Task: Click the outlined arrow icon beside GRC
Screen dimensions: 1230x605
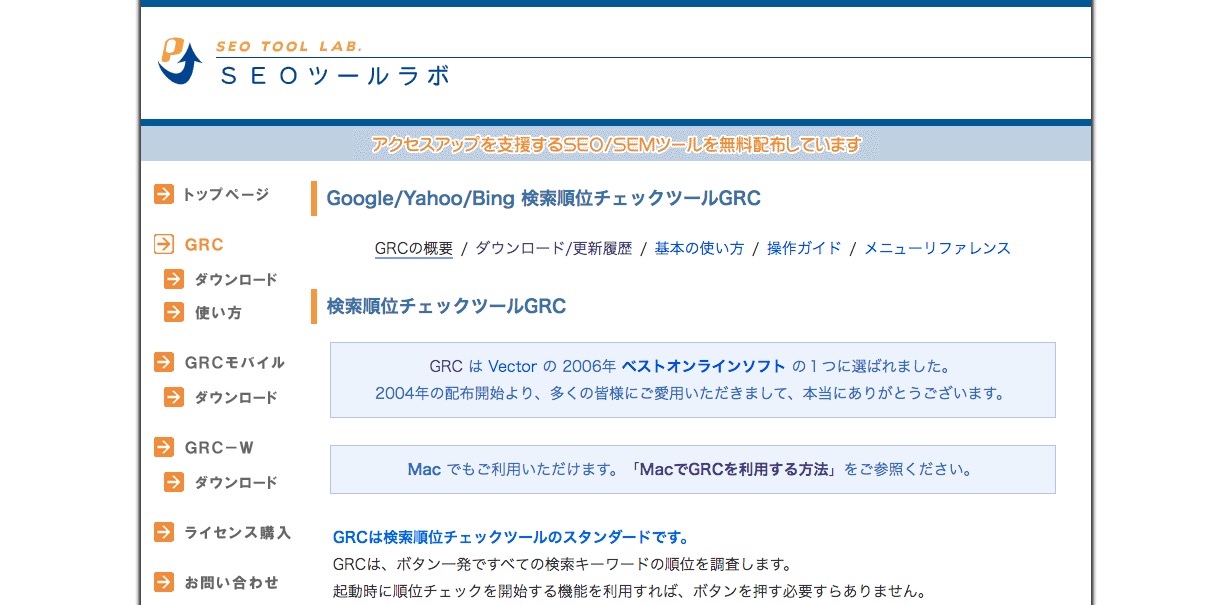Action: (164, 244)
